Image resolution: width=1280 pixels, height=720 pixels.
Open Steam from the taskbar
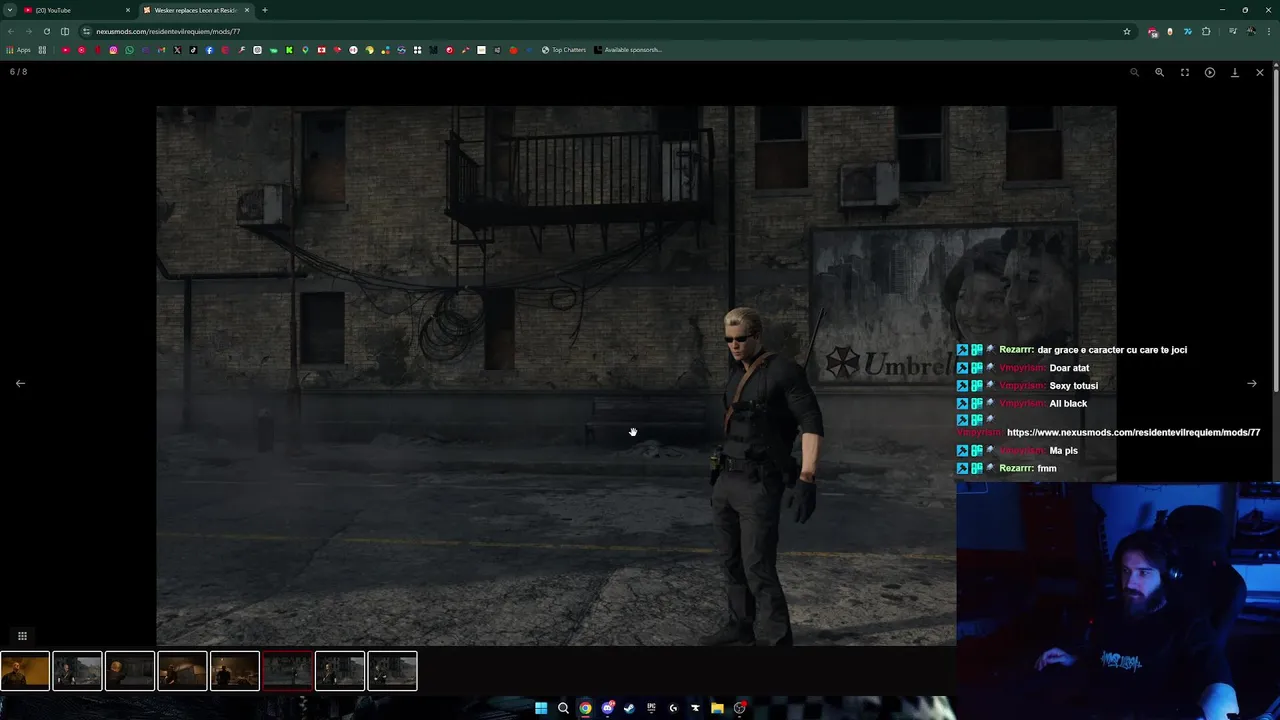pyautogui.click(x=629, y=708)
